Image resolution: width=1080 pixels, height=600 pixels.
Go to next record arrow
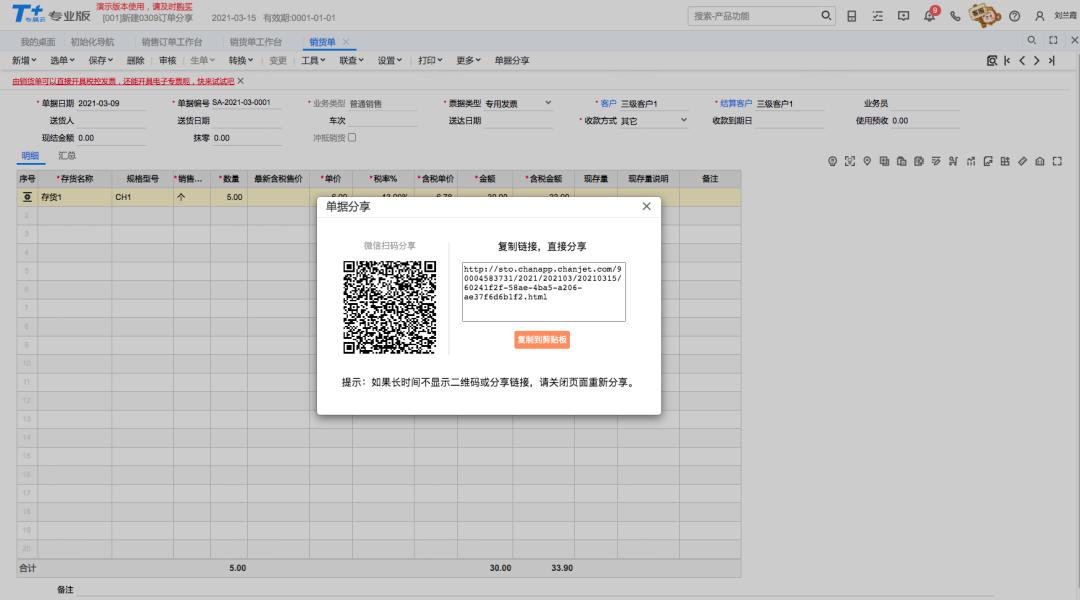pos(1037,61)
